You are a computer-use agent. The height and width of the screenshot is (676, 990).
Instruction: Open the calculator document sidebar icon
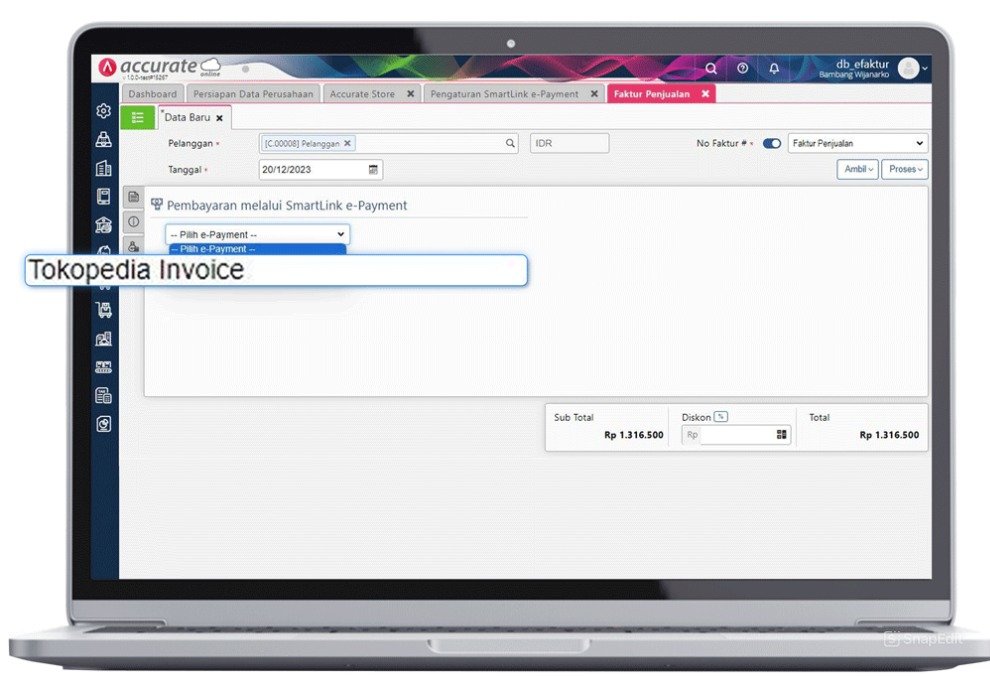point(104,395)
